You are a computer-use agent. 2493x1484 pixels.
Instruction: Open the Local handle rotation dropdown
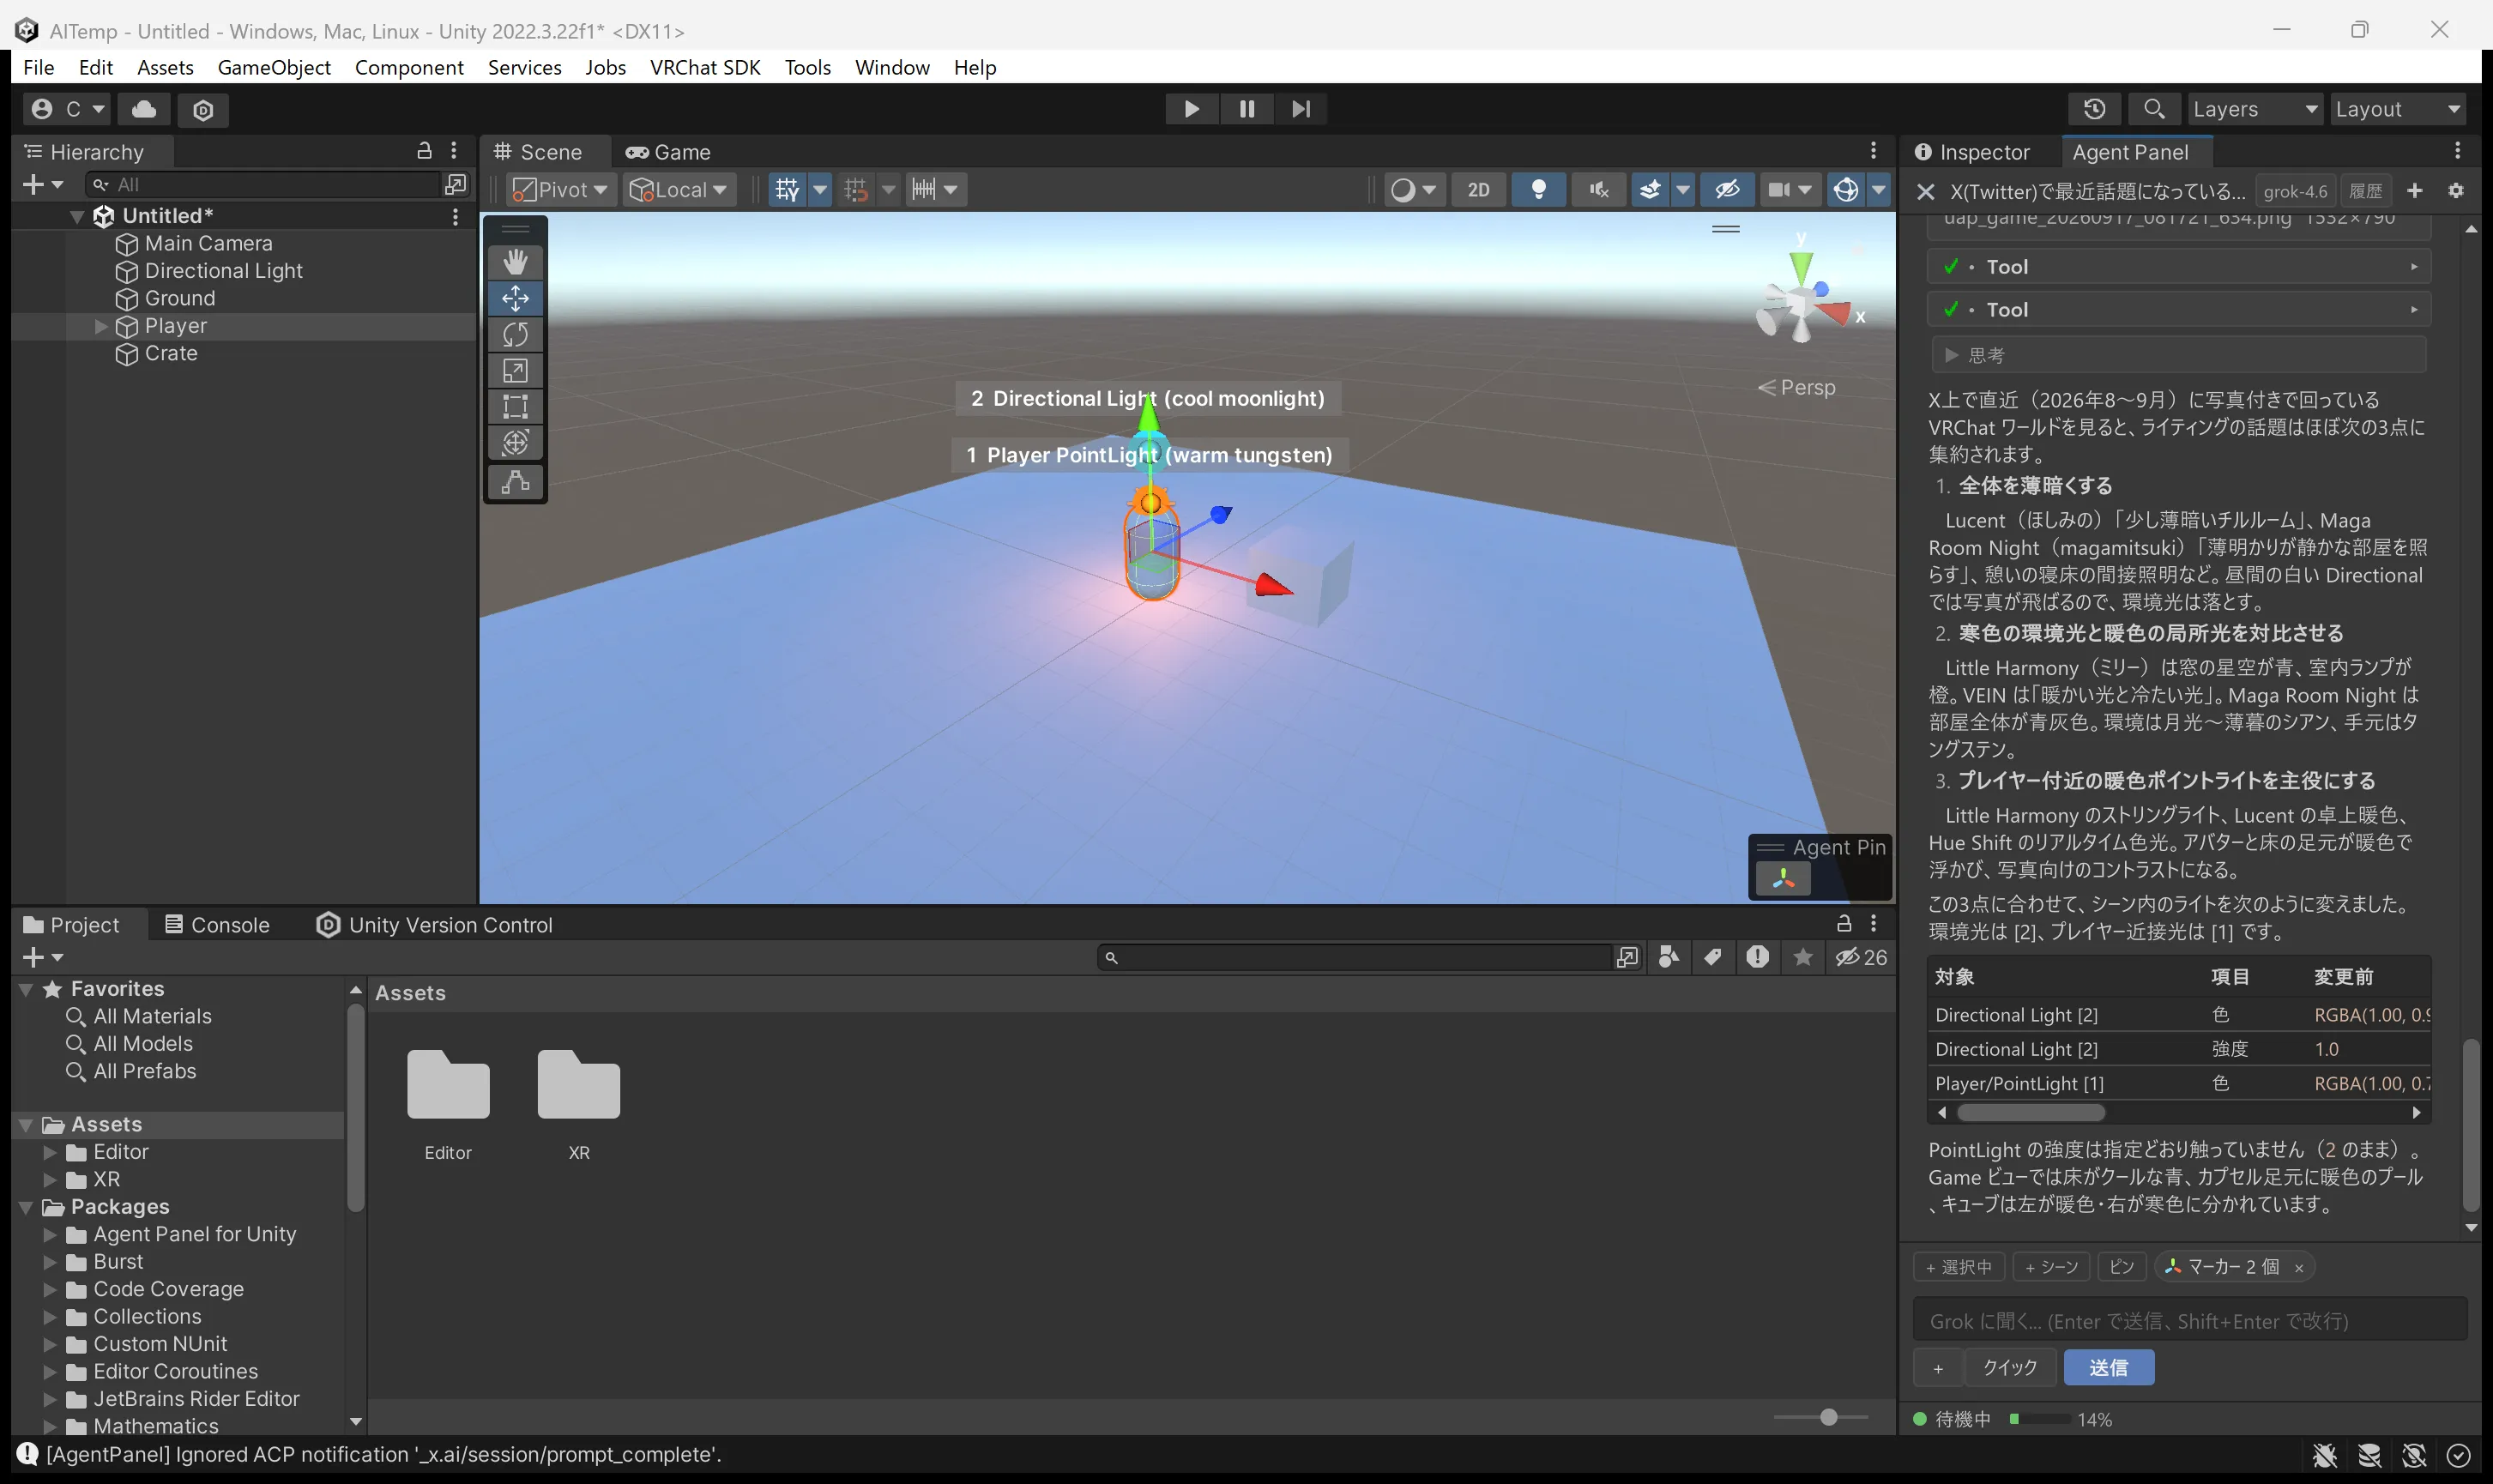tap(680, 190)
